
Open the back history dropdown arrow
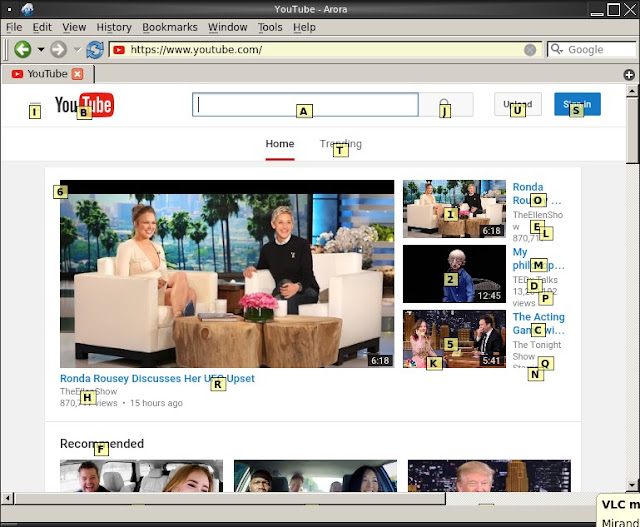[x=41, y=50]
